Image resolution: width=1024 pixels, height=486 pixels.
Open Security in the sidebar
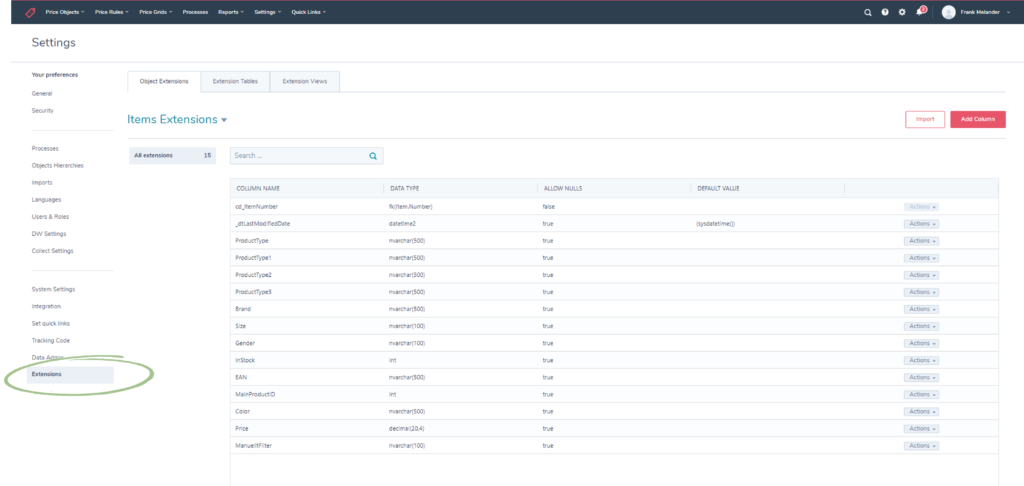point(42,110)
